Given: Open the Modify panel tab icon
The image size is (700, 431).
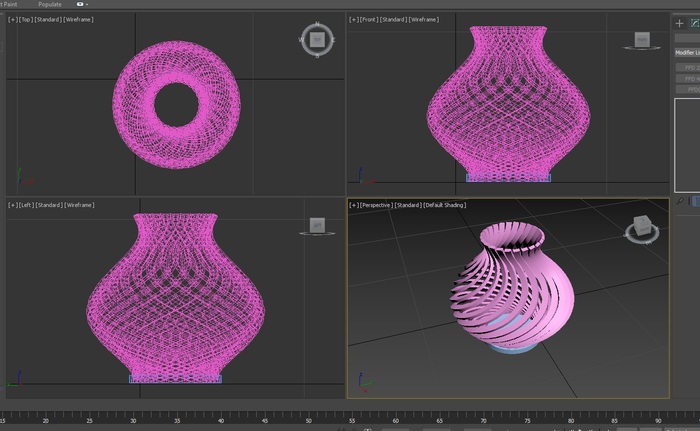Looking at the screenshot, I should click(695, 22).
